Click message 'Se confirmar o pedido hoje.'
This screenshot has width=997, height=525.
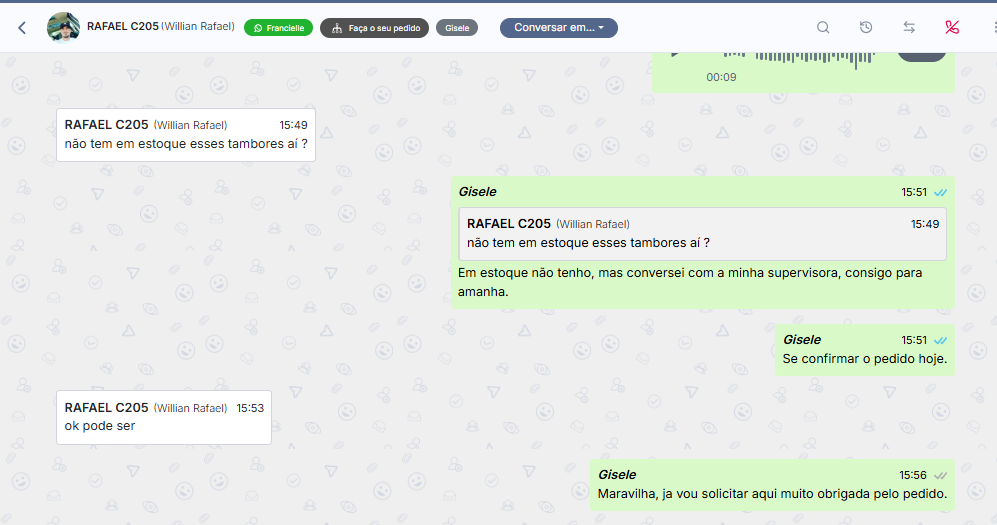(865, 358)
